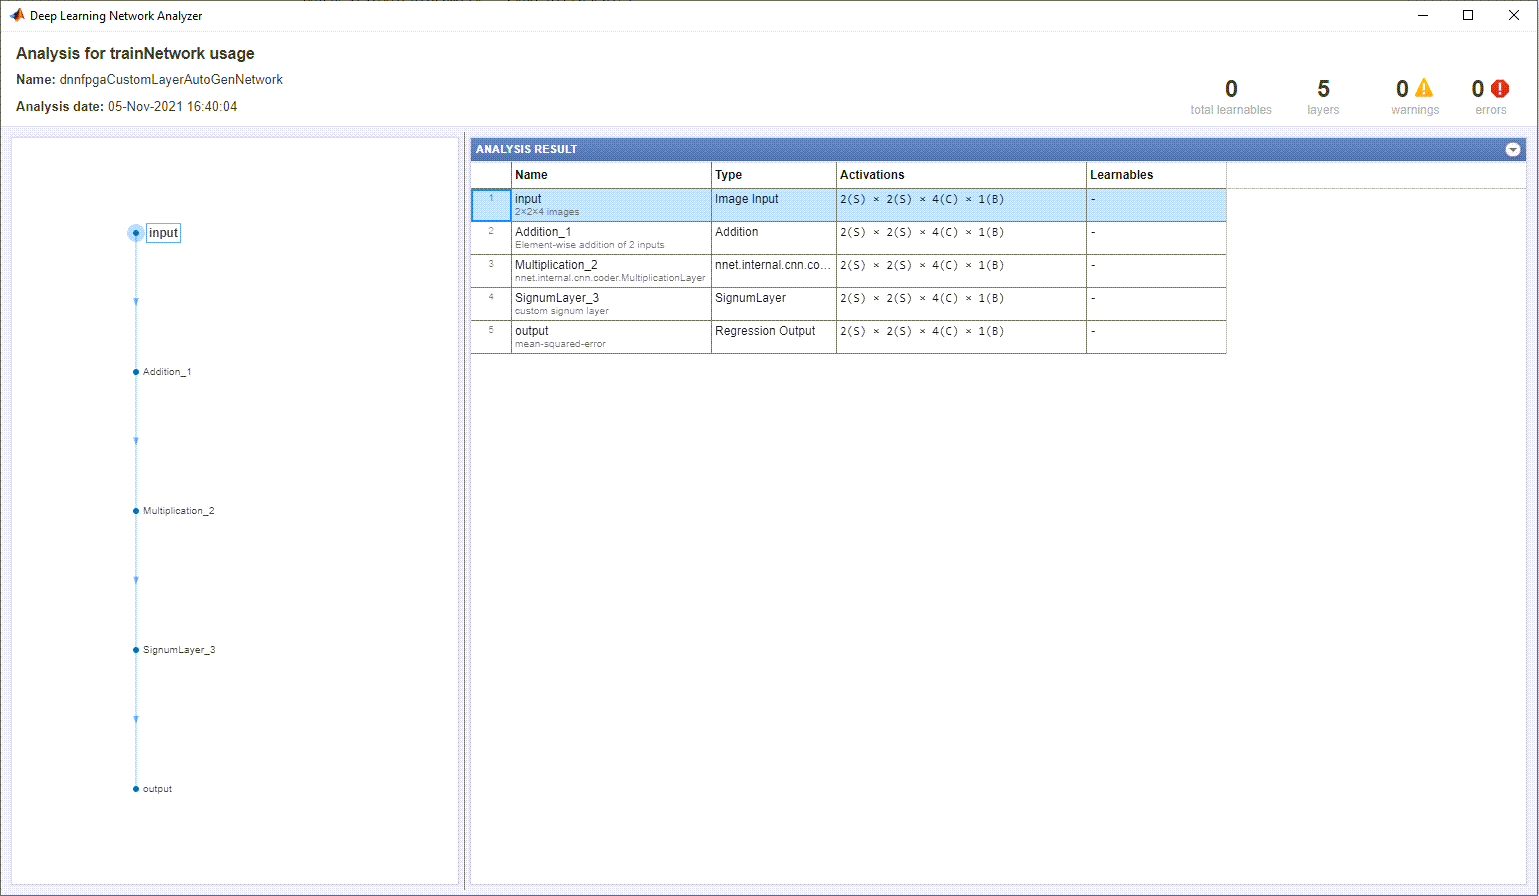Image resolution: width=1539 pixels, height=896 pixels.
Task: Click the red errors icon
Action: point(1499,89)
